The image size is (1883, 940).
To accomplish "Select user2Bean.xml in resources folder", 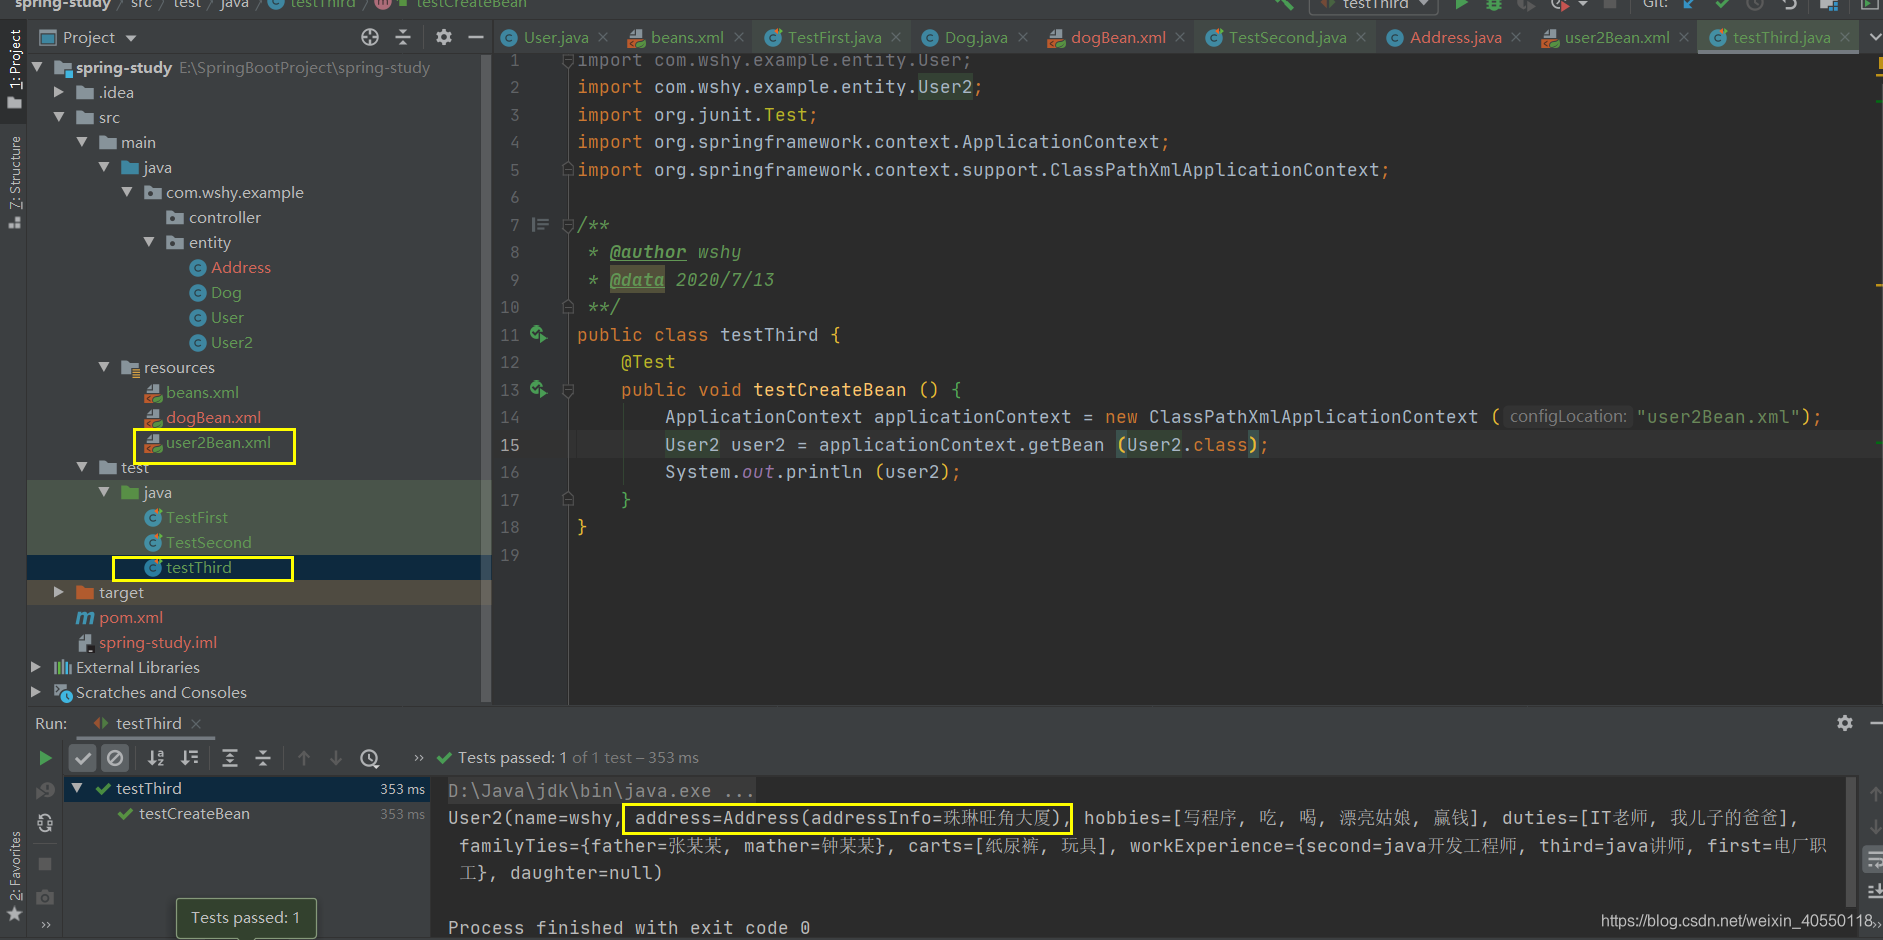I will click(218, 442).
